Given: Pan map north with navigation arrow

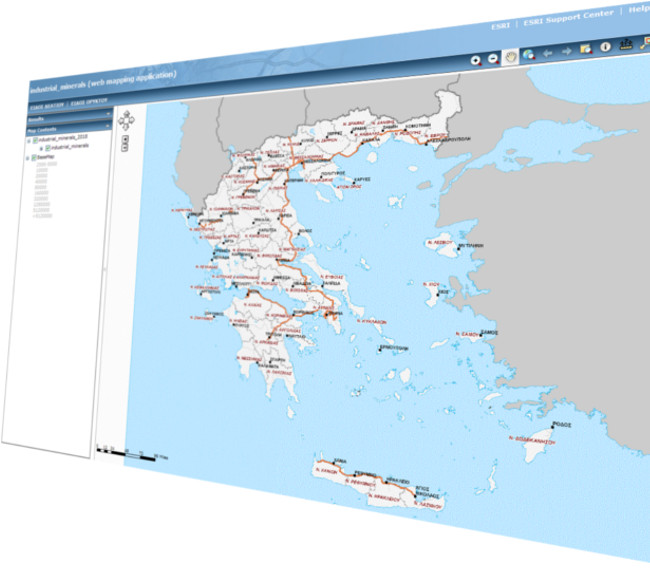Looking at the screenshot, I should click(x=127, y=114).
